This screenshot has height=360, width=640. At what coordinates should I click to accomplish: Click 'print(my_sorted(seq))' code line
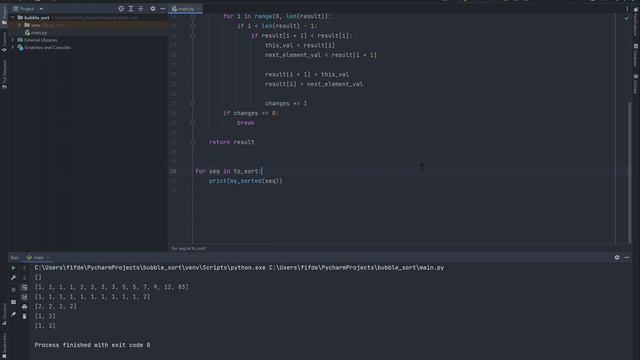click(245, 181)
